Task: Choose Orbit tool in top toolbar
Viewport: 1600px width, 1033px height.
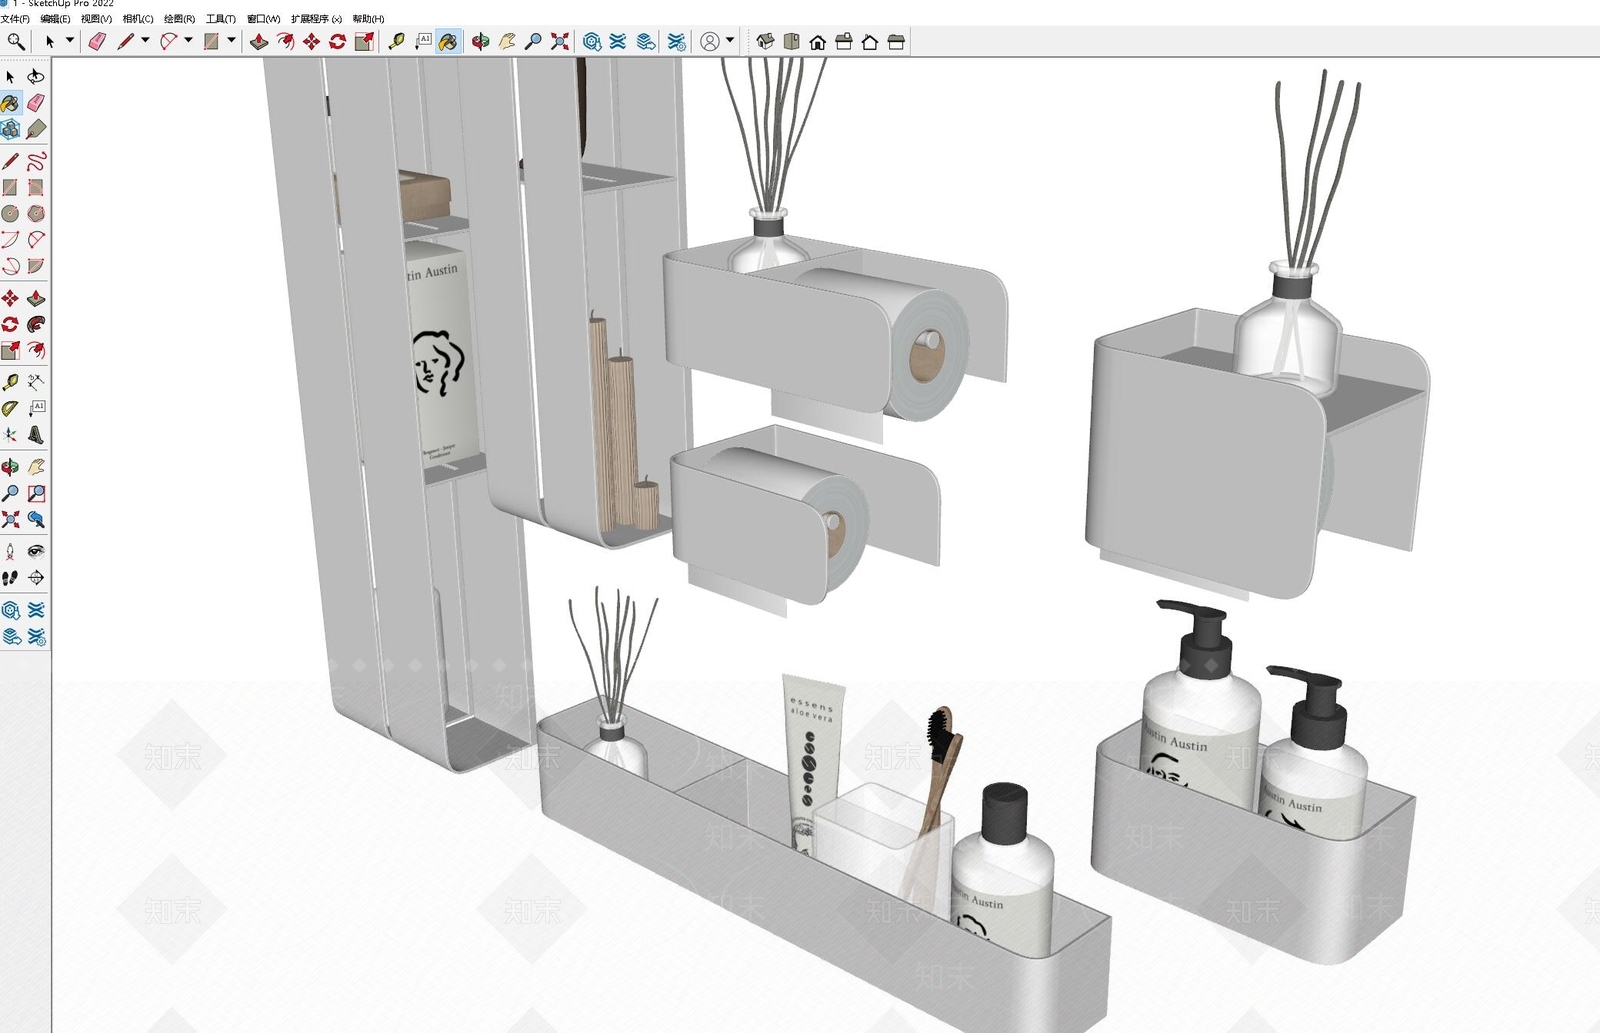Action: 481,41
